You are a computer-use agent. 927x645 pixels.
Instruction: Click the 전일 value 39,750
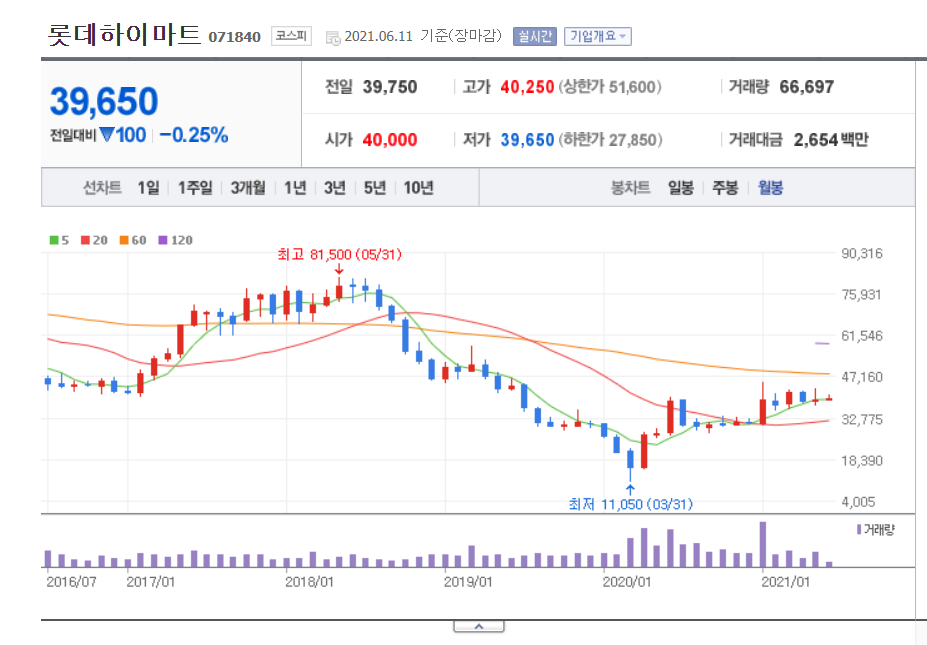[x=390, y=87]
